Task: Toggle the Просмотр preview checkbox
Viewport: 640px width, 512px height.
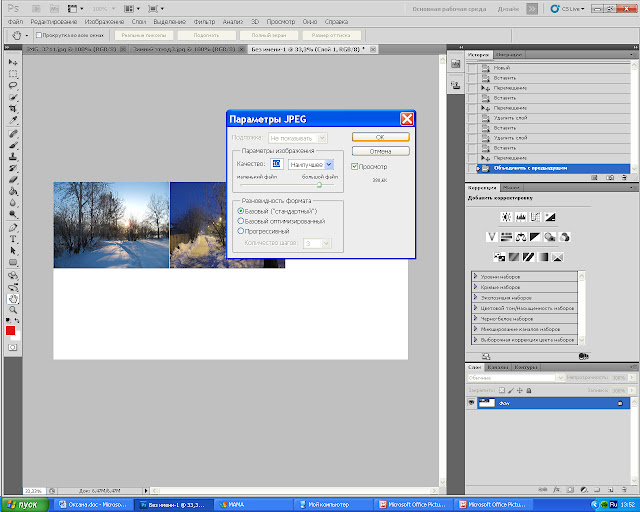Action: pyautogui.click(x=355, y=167)
